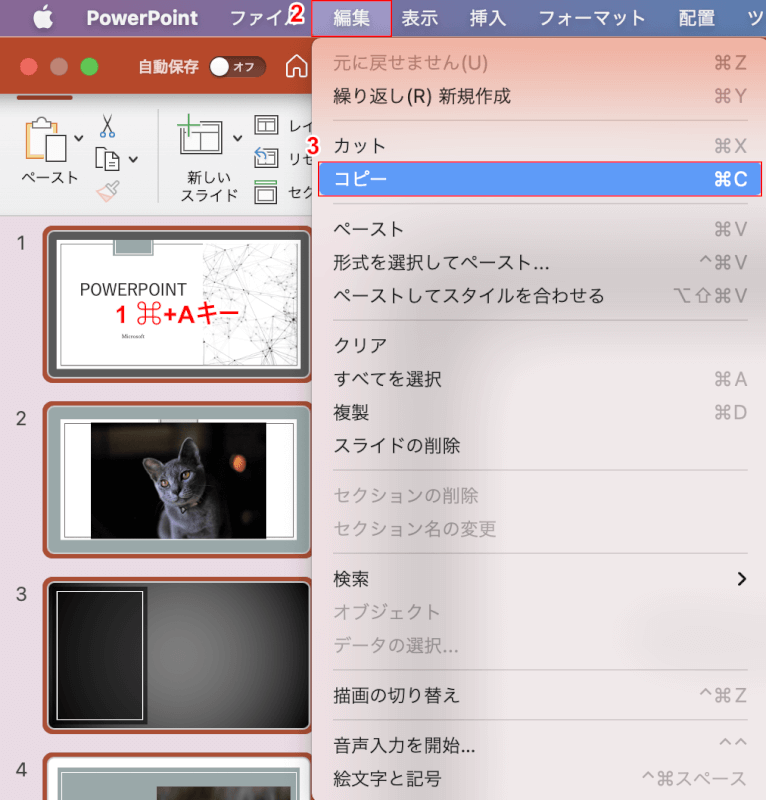Image resolution: width=766 pixels, height=800 pixels.
Task: Select the Format Painter brush icon
Action: (108, 191)
